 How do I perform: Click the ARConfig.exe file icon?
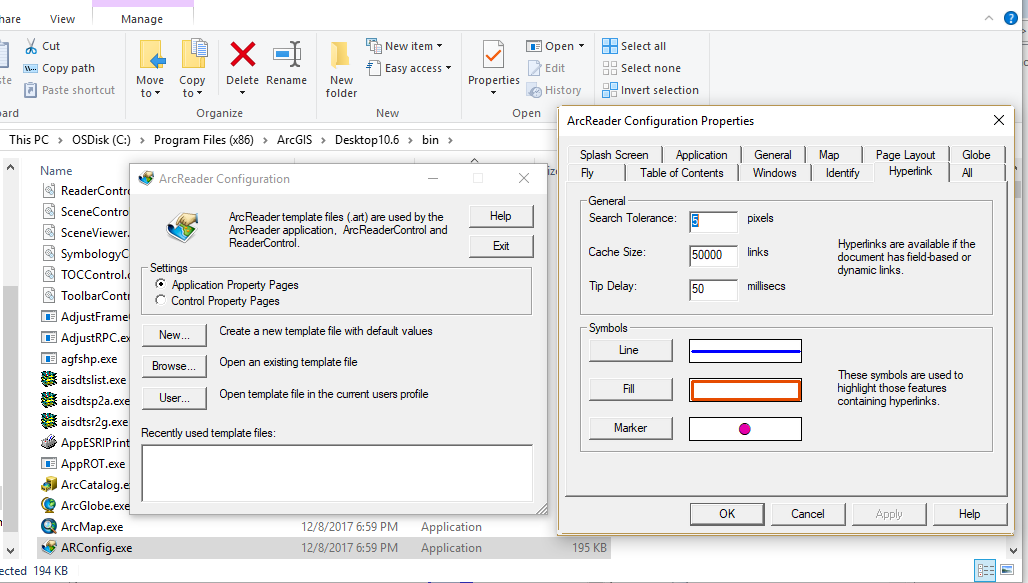49,547
